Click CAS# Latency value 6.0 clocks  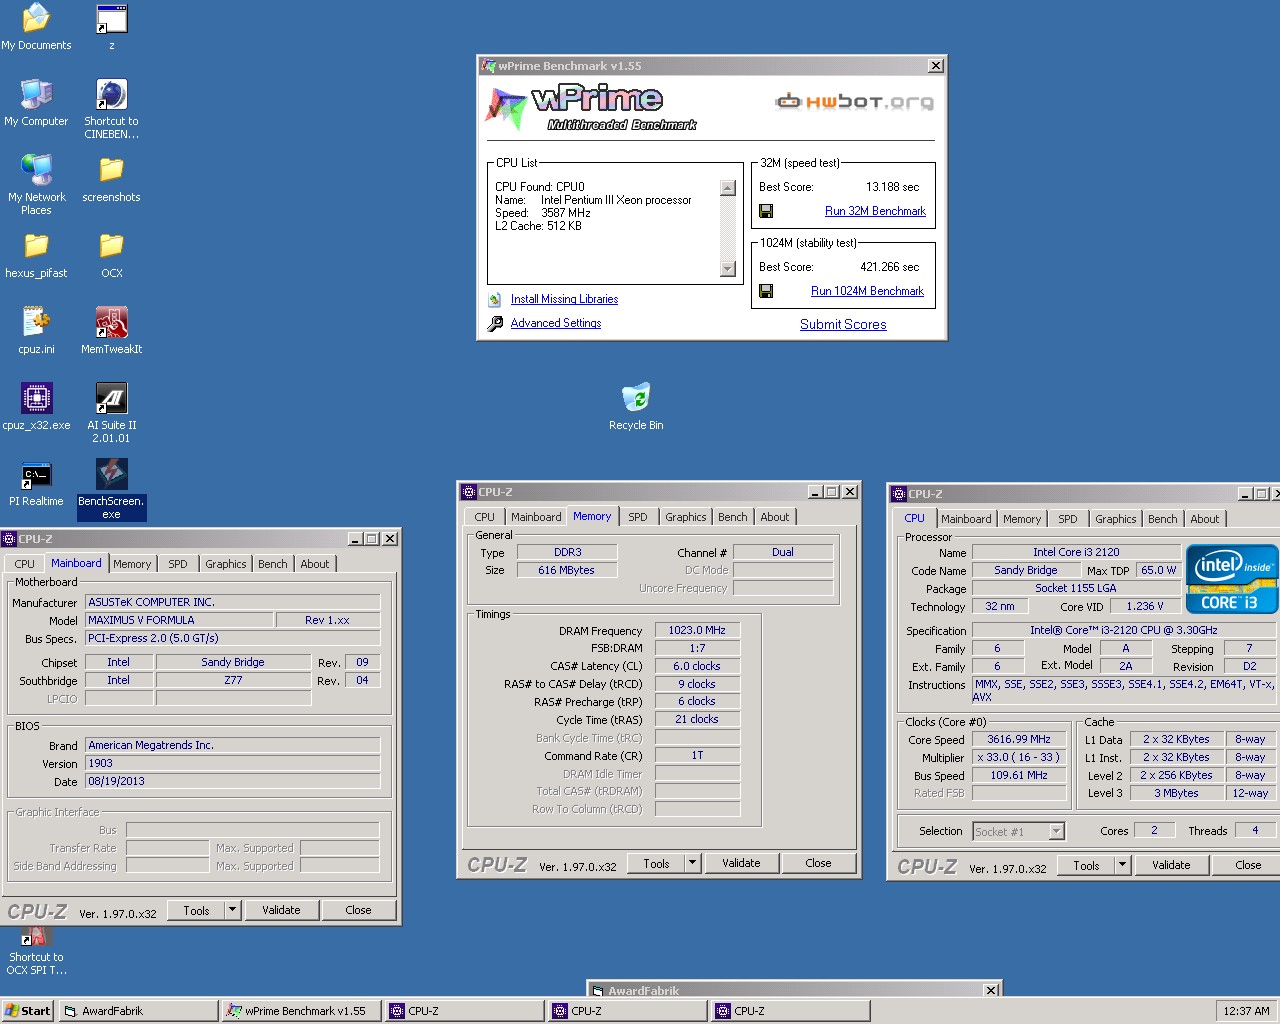697,666
